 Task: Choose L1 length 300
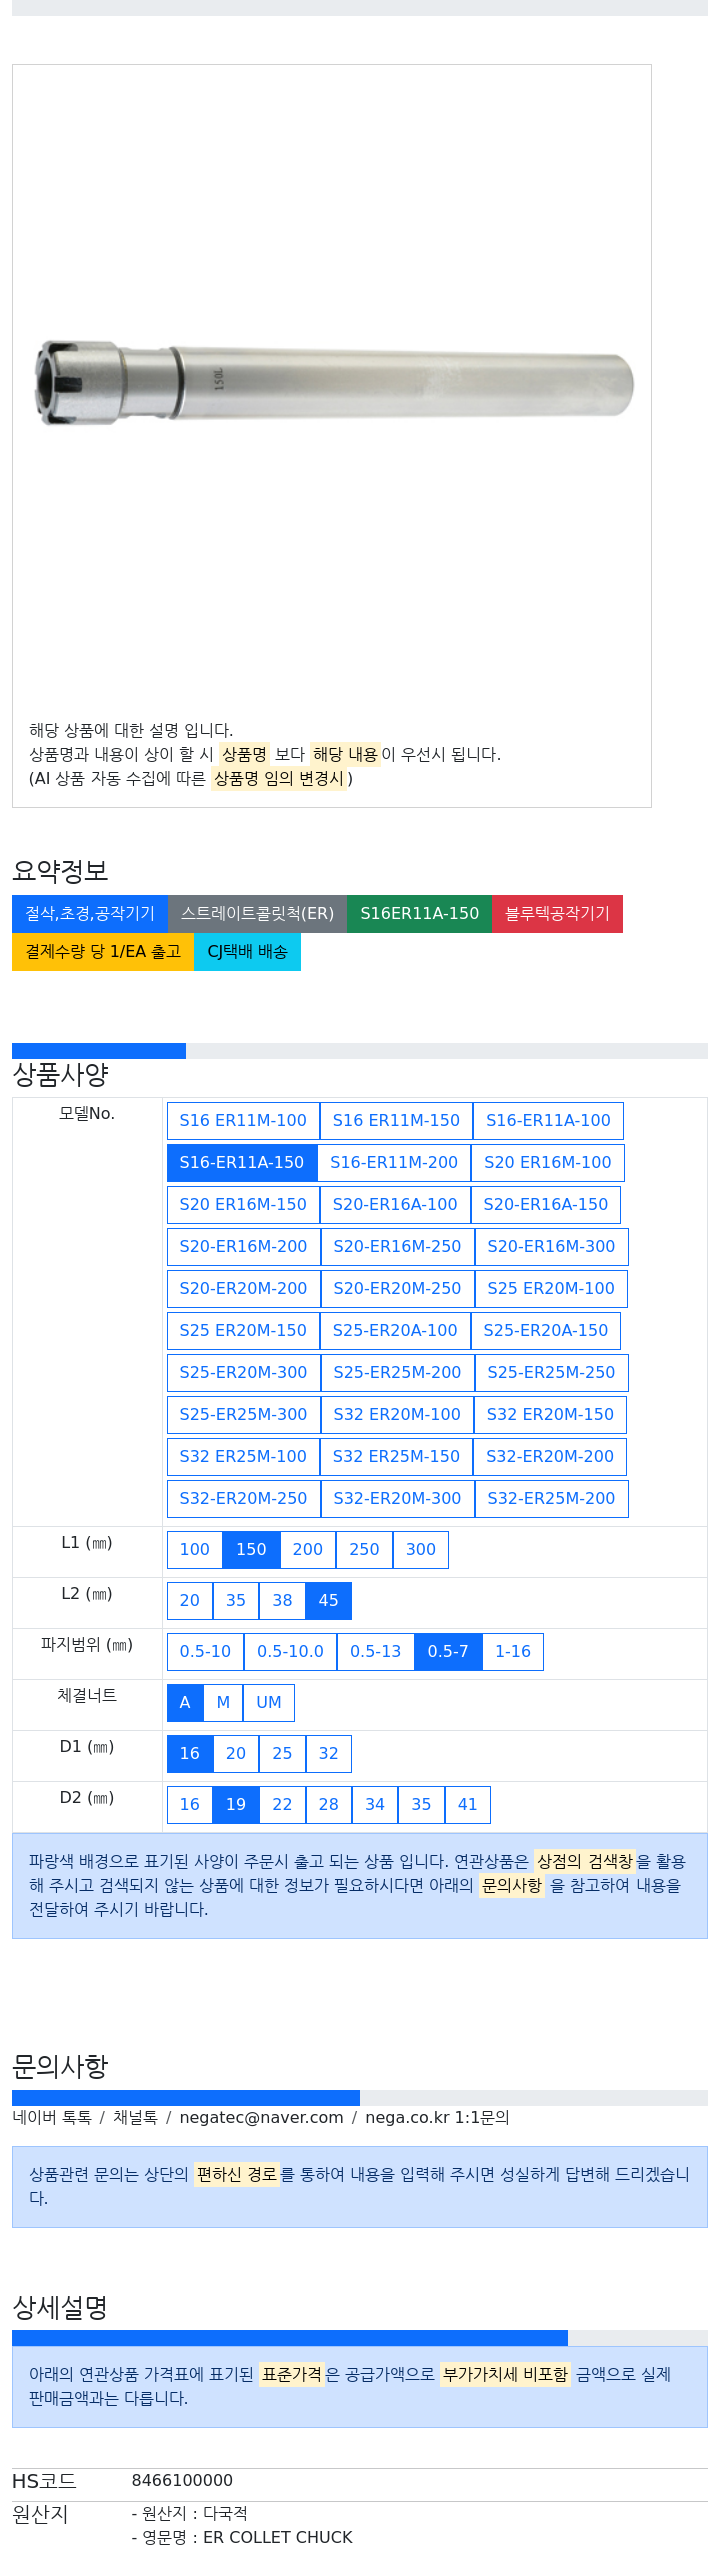pos(421,1549)
